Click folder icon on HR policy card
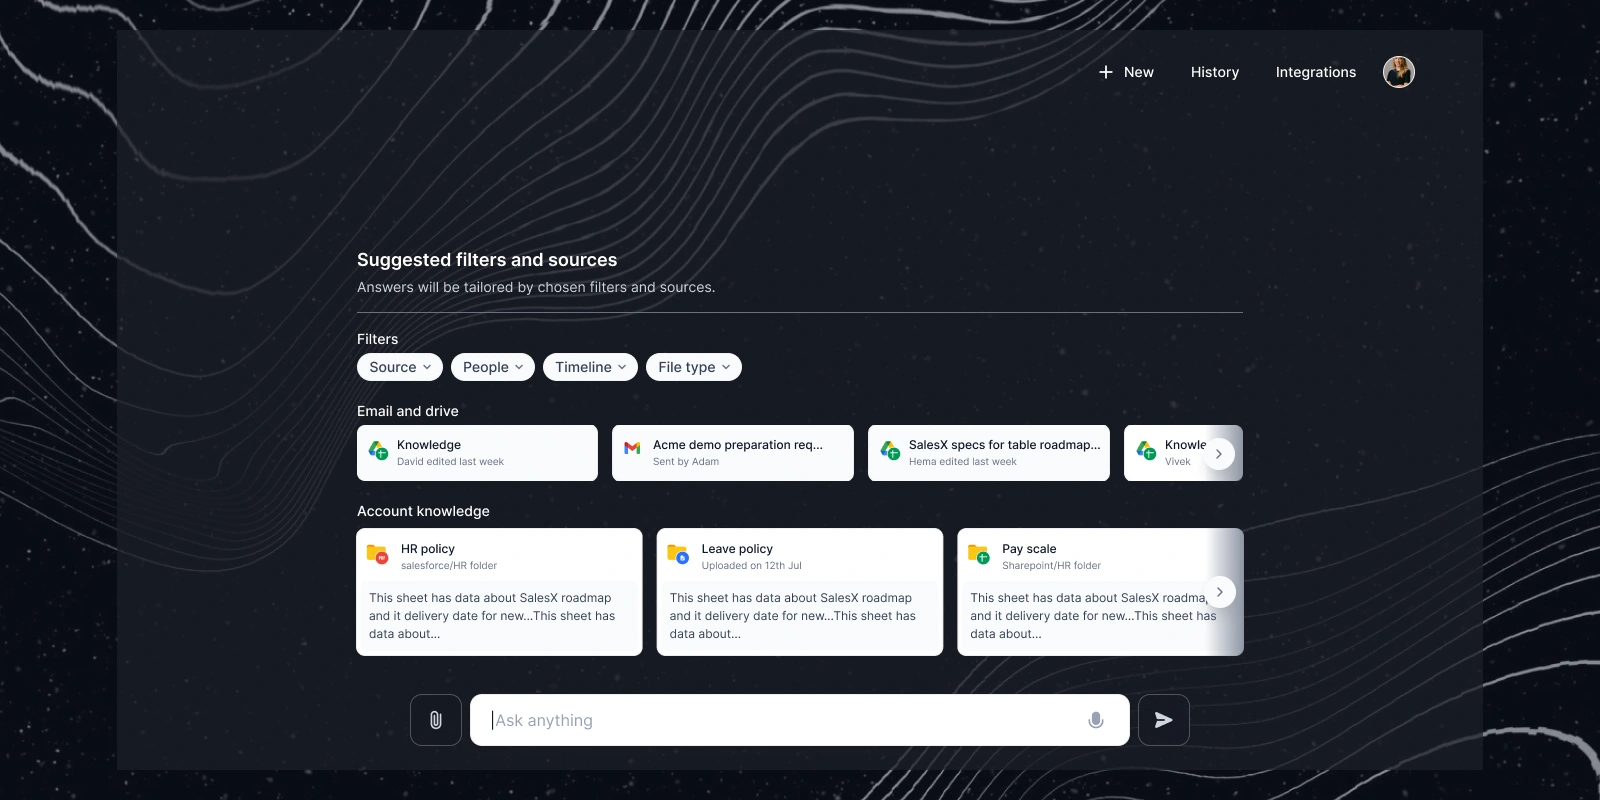The width and height of the screenshot is (1600, 800). [378, 554]
